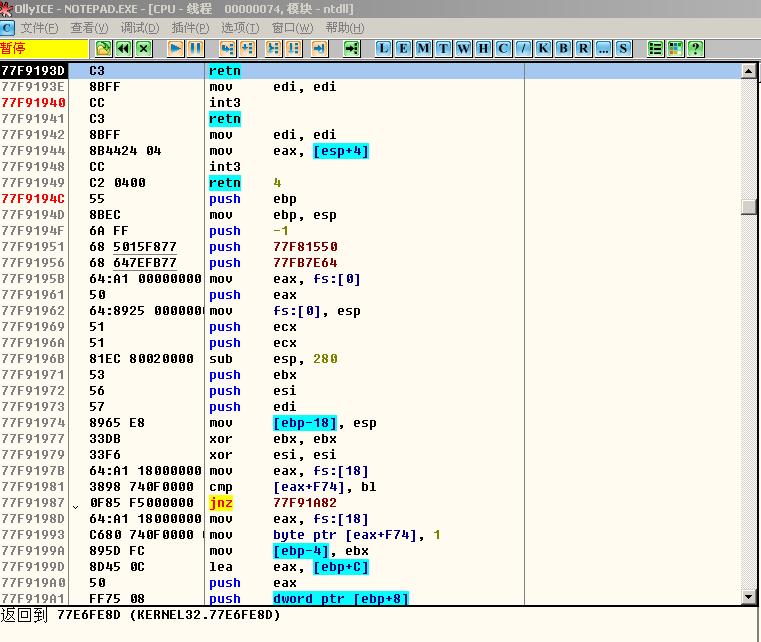This screenshot has height=642, width=761.
Task: Open Source window with S button
Action: pos(624,48)
